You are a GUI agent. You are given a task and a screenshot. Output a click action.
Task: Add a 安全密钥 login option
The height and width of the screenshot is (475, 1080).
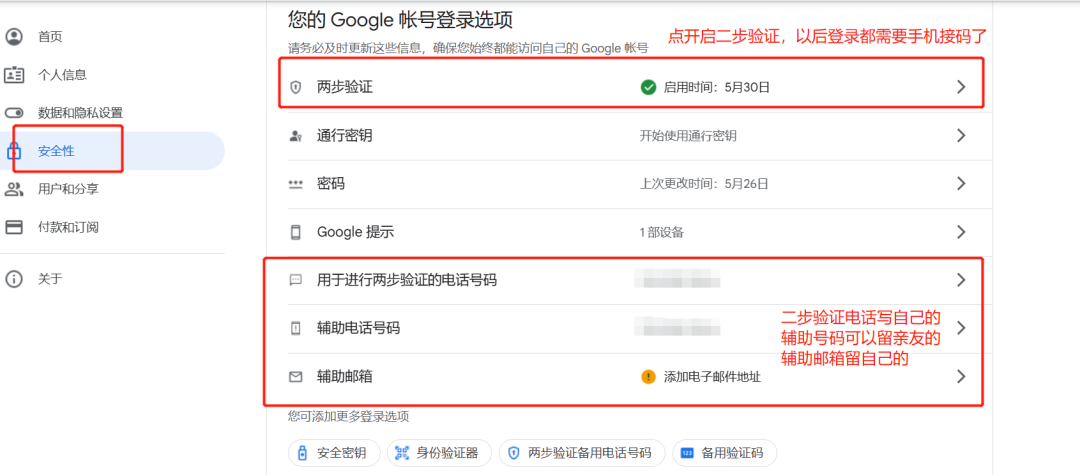pos(335,453)
